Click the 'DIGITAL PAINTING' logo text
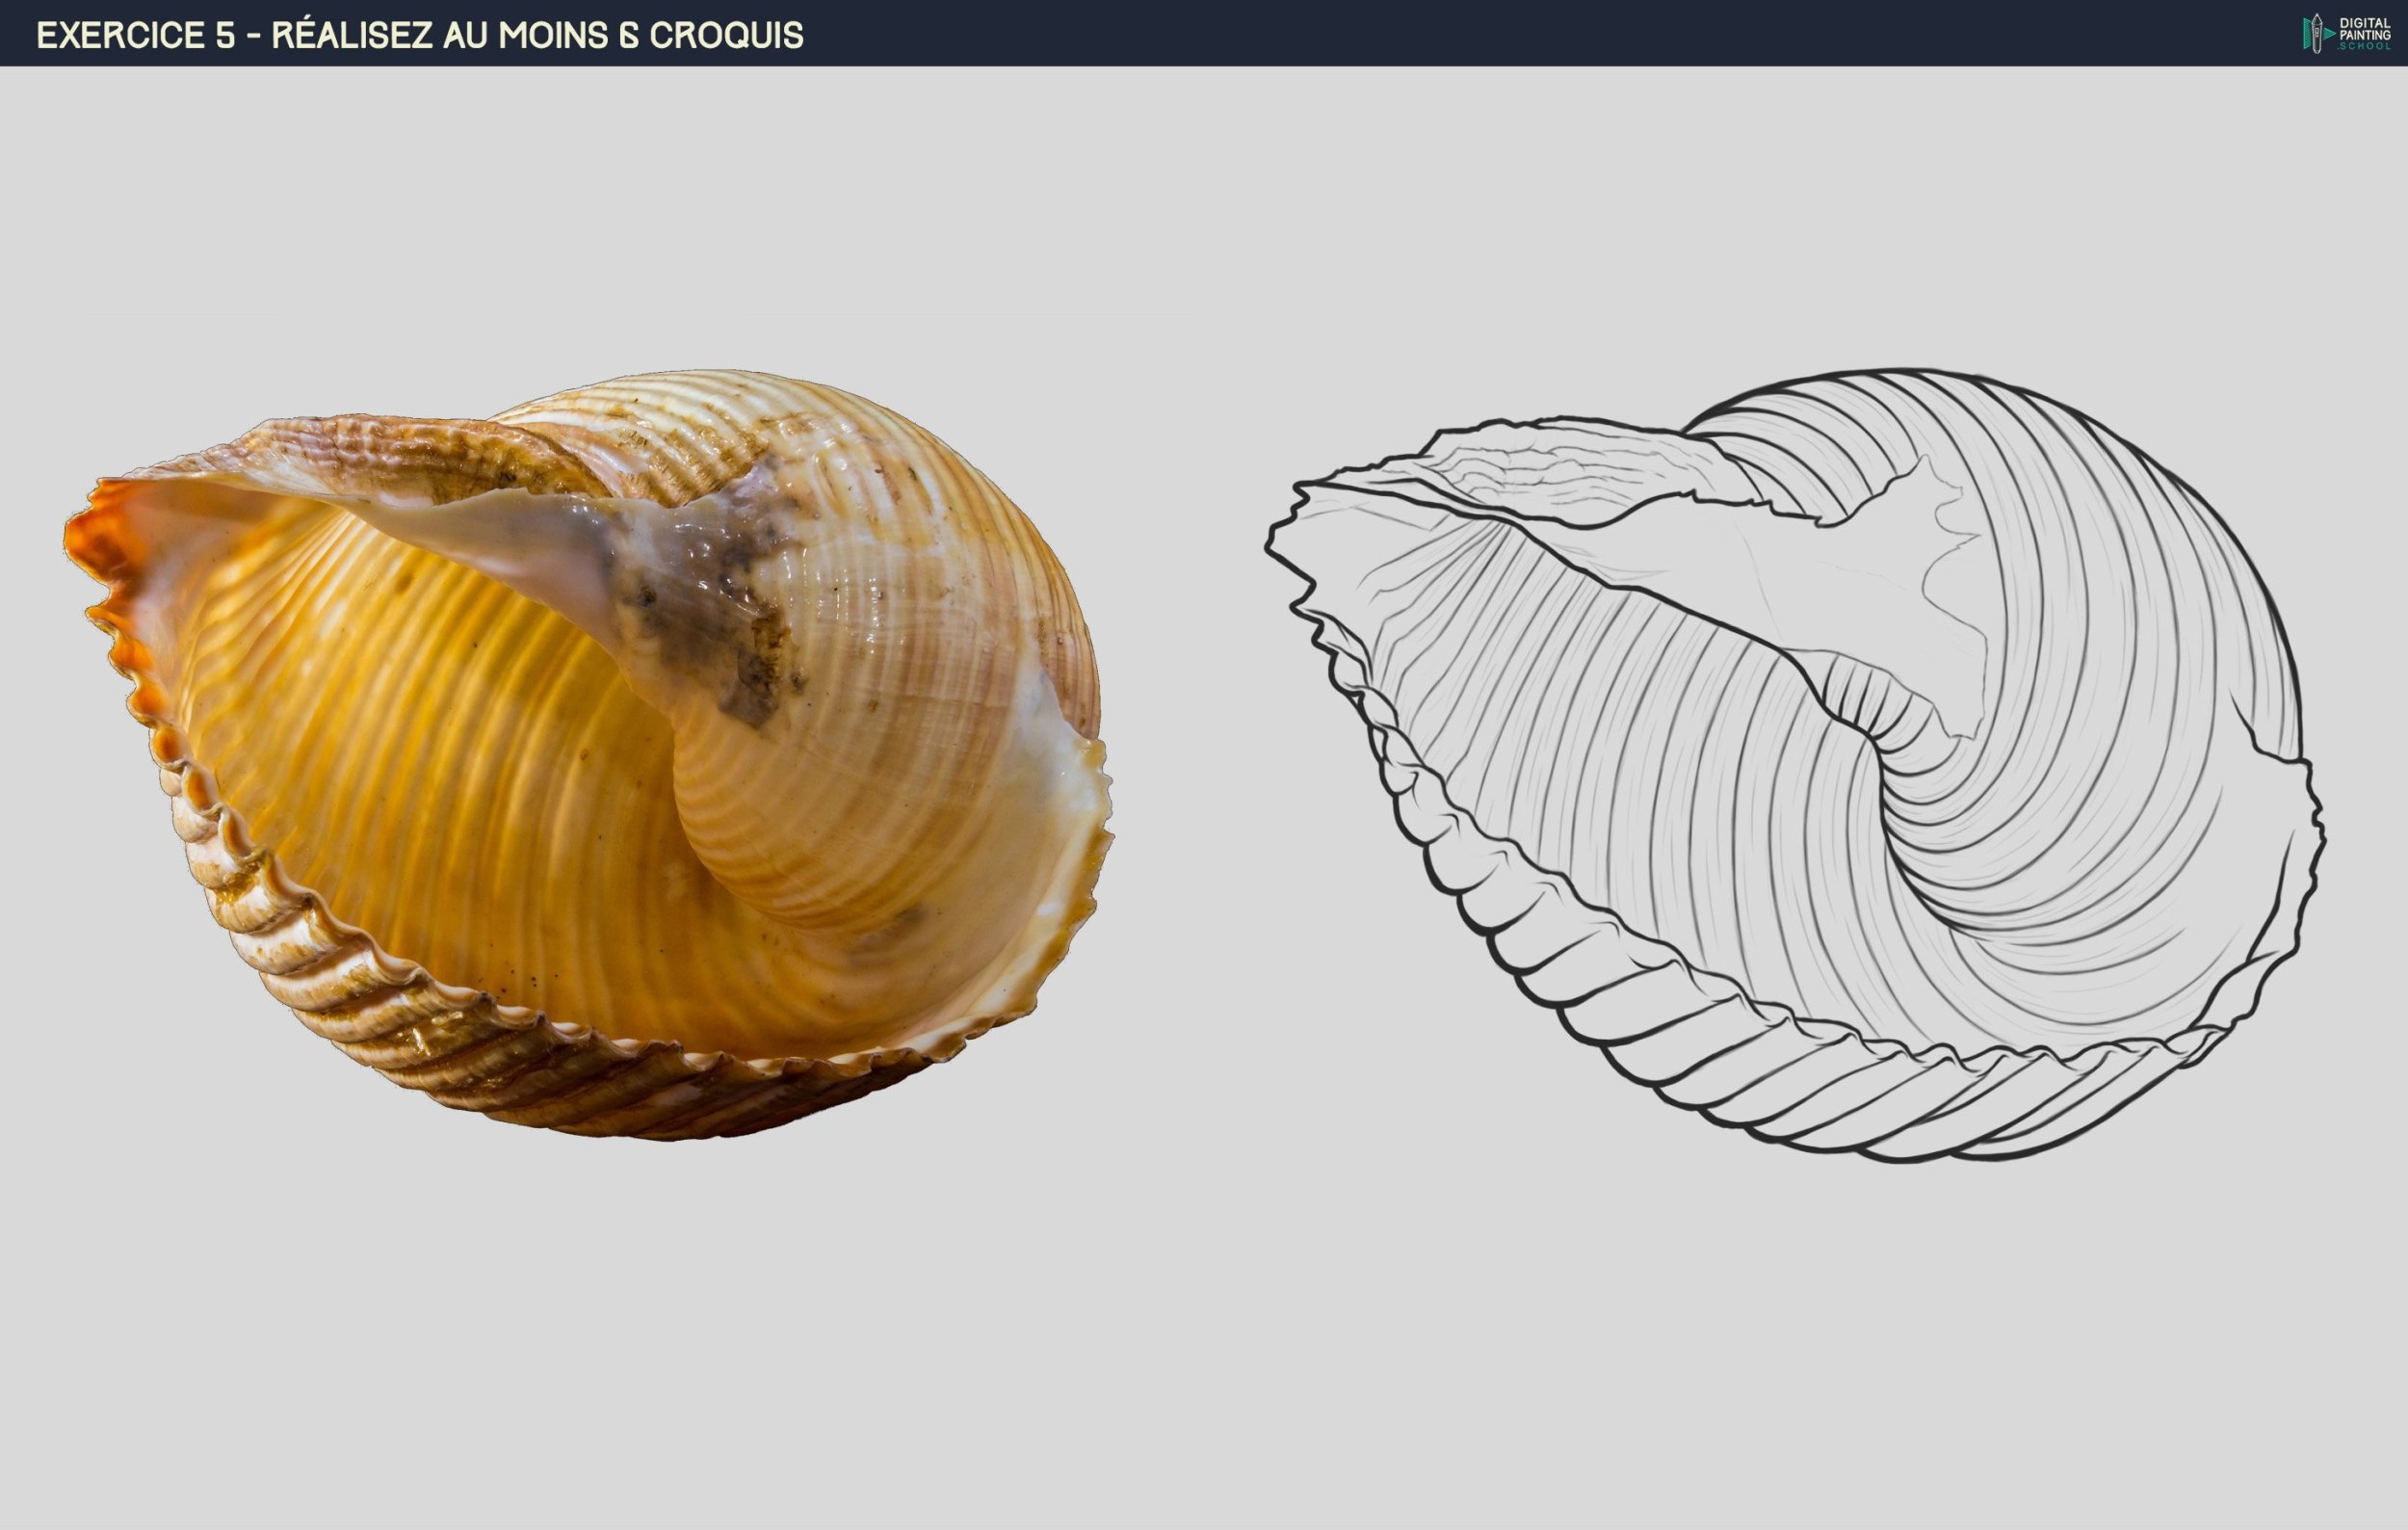Screen dimensions: 2408x1530 [2365, 28]
